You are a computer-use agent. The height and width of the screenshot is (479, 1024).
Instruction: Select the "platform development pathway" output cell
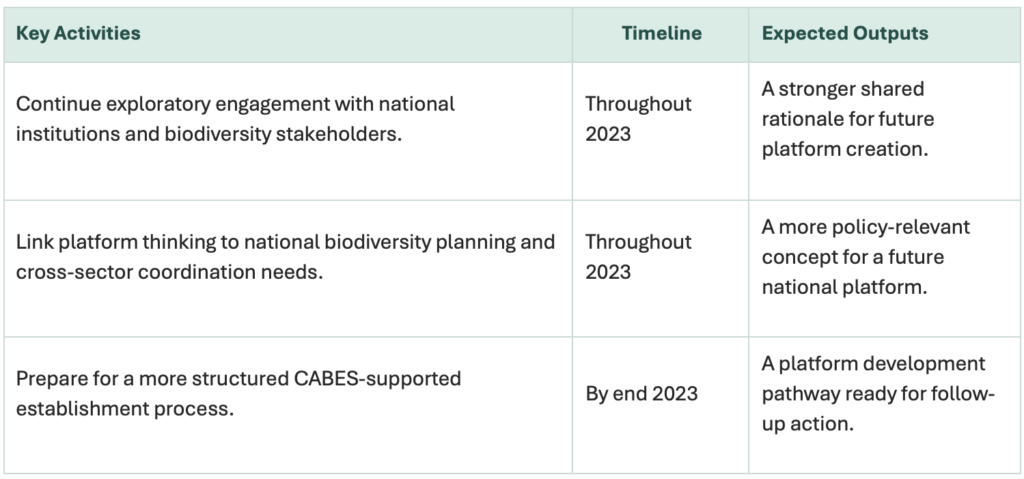pyautogui.click(x=878, y=393)
